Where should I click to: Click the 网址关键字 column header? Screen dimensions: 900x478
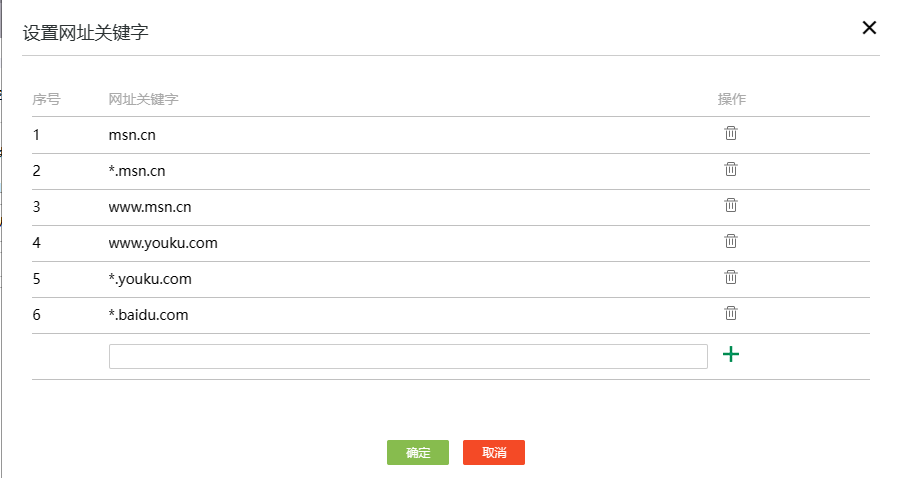tap(144, 99)
